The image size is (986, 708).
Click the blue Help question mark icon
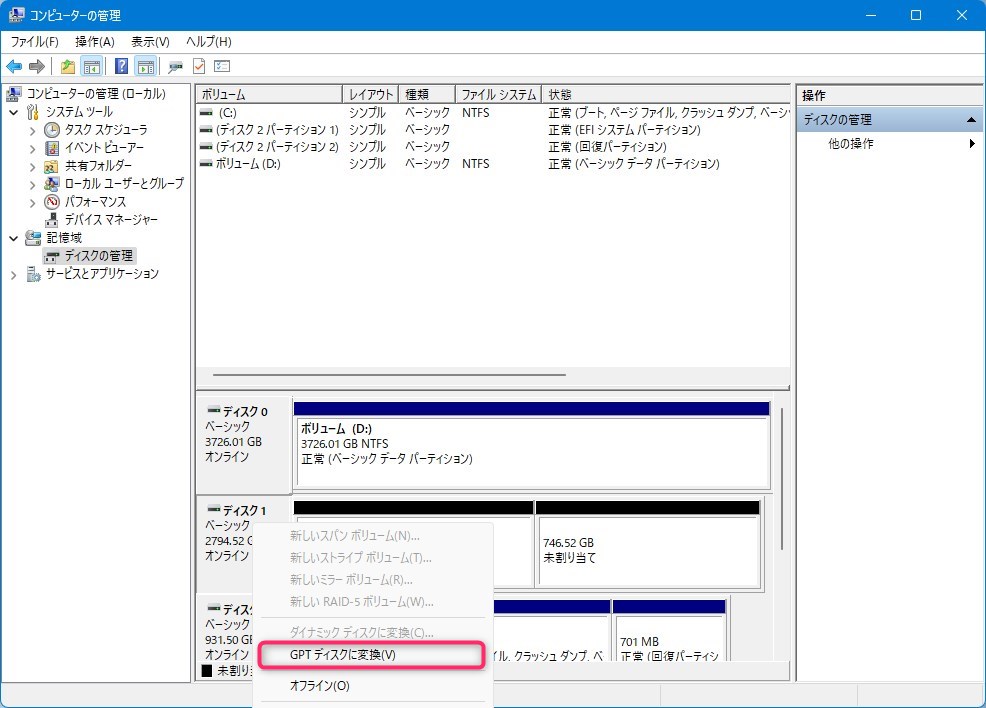[121, 66]
